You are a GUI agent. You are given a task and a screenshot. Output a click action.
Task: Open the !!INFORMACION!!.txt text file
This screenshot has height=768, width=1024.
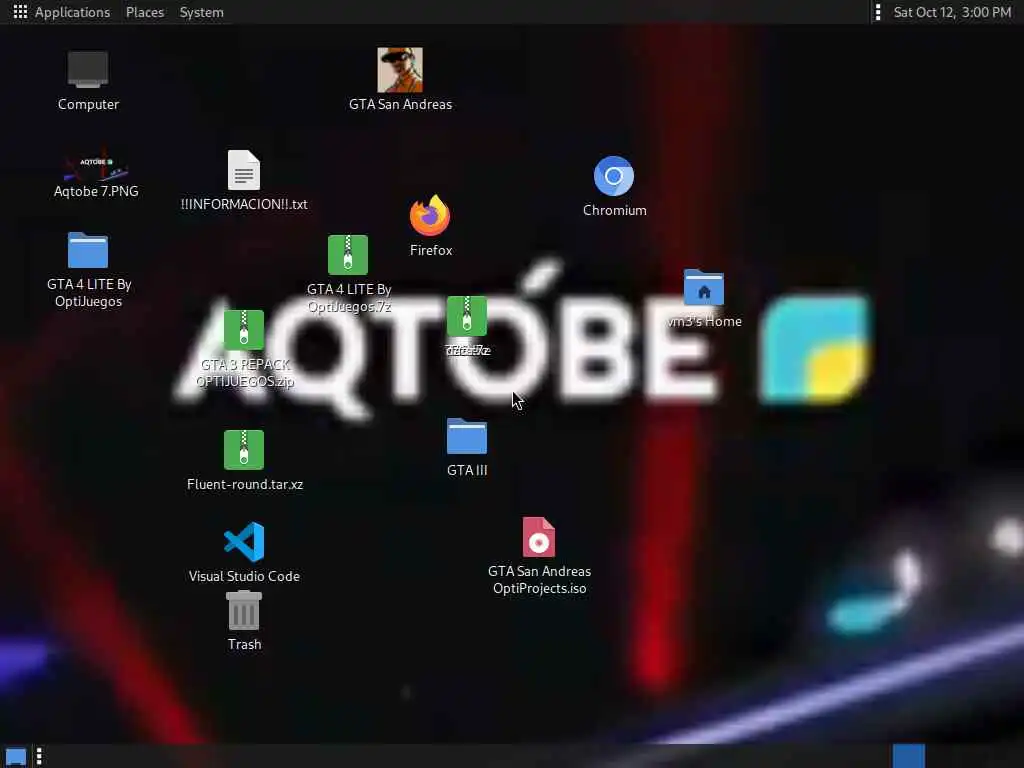pyautogui.click(x=244, y=170)
